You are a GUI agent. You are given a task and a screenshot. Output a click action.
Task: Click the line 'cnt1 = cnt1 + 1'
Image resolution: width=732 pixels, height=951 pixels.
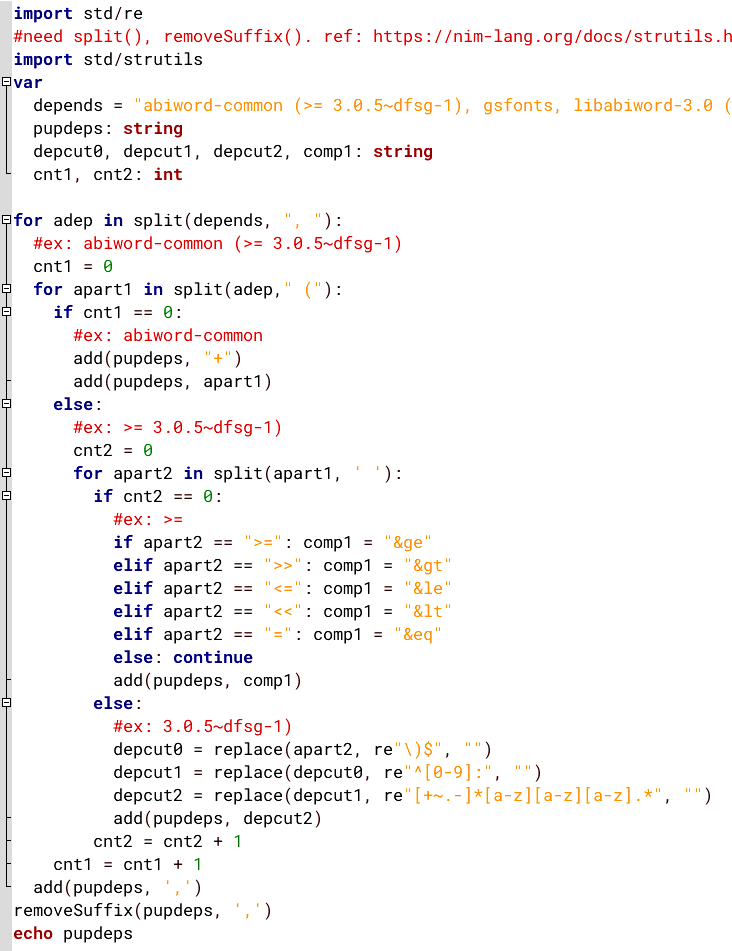128,865
